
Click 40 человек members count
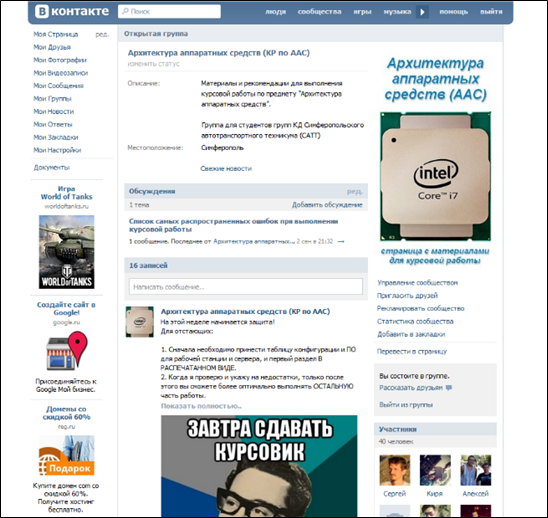pos(396,442)
